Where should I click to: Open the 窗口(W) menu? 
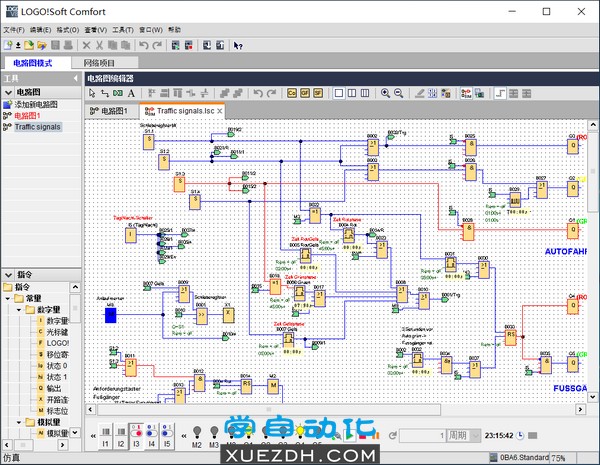(x=151, y=30)
